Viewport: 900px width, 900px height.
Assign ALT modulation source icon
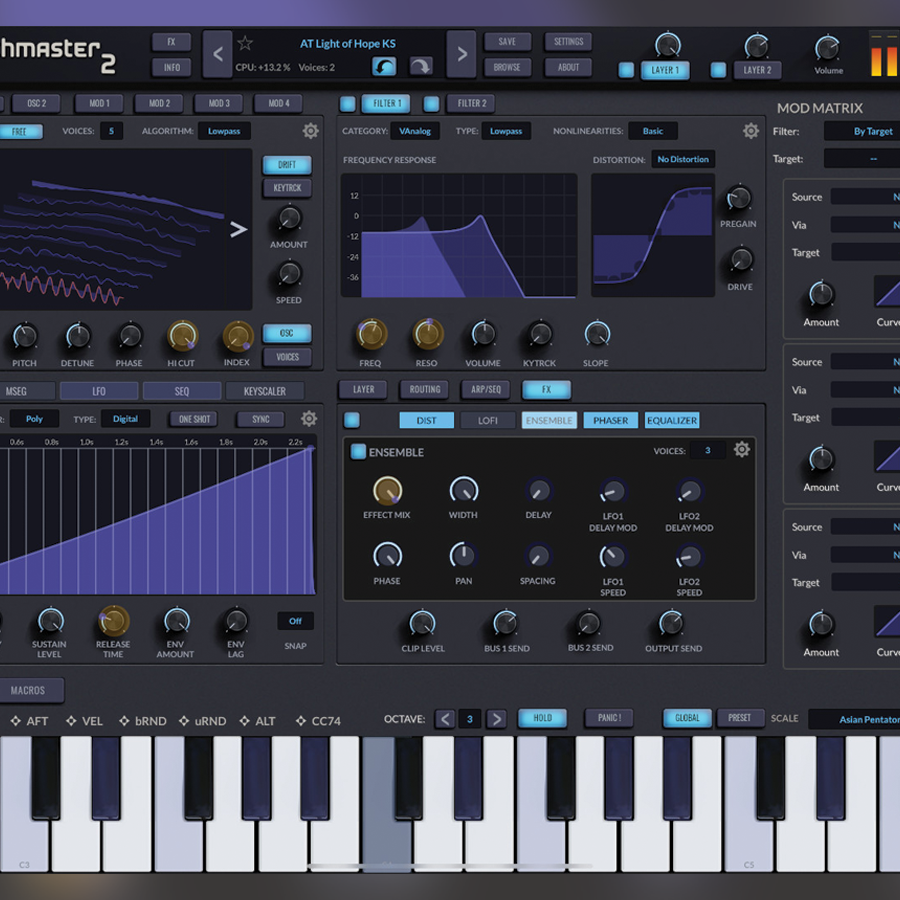(x=245, y=721)
